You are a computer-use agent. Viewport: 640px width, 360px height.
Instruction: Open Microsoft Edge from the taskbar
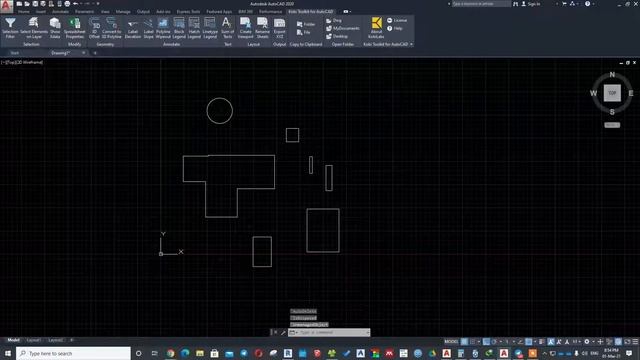tap(185, 353)
